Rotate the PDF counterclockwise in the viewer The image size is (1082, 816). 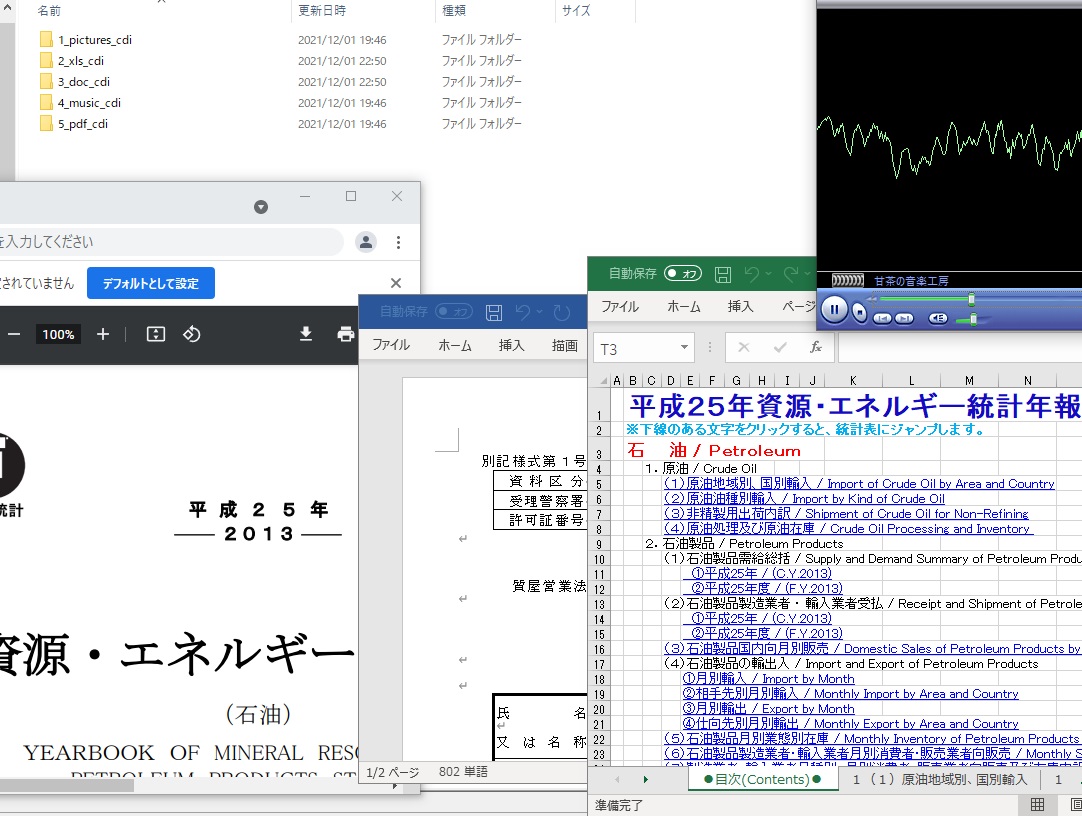(x=193, y=334)
